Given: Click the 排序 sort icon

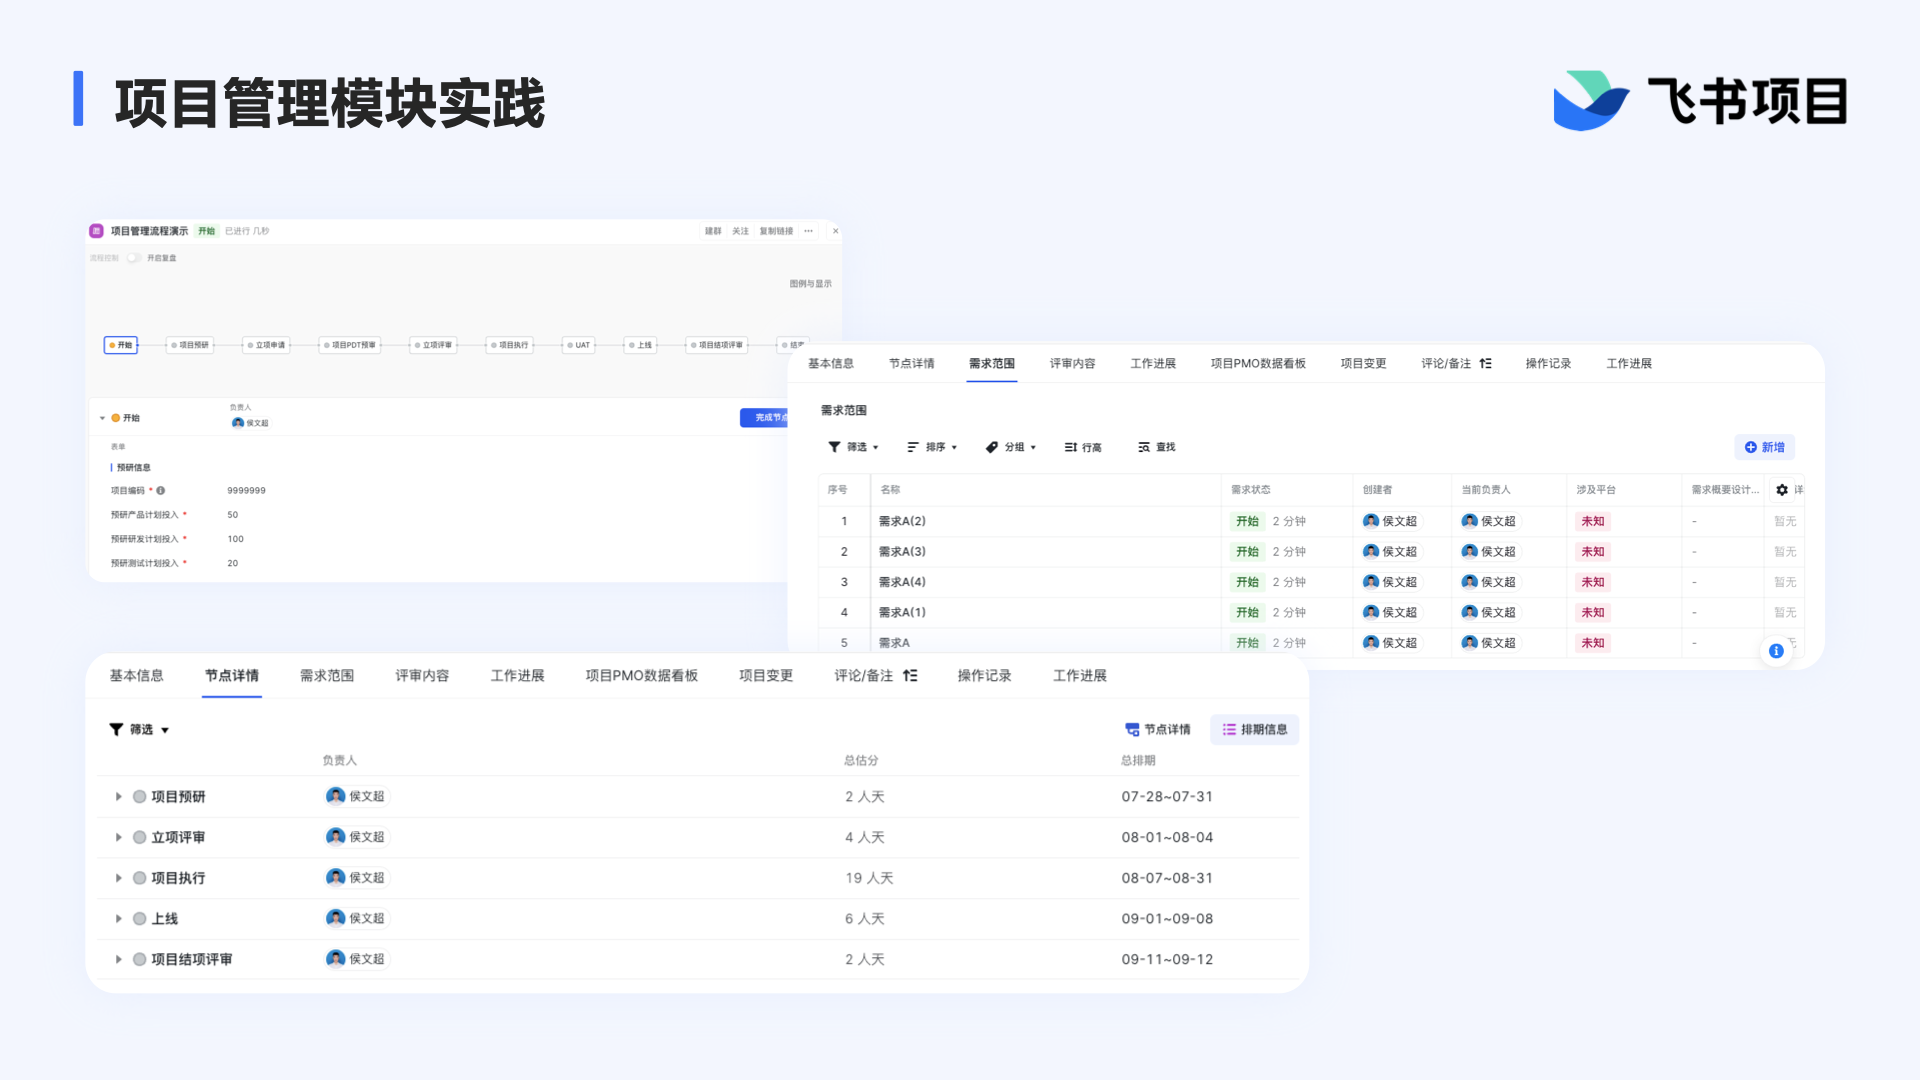Looking at the screenshot, I should (x=912, y=447).
